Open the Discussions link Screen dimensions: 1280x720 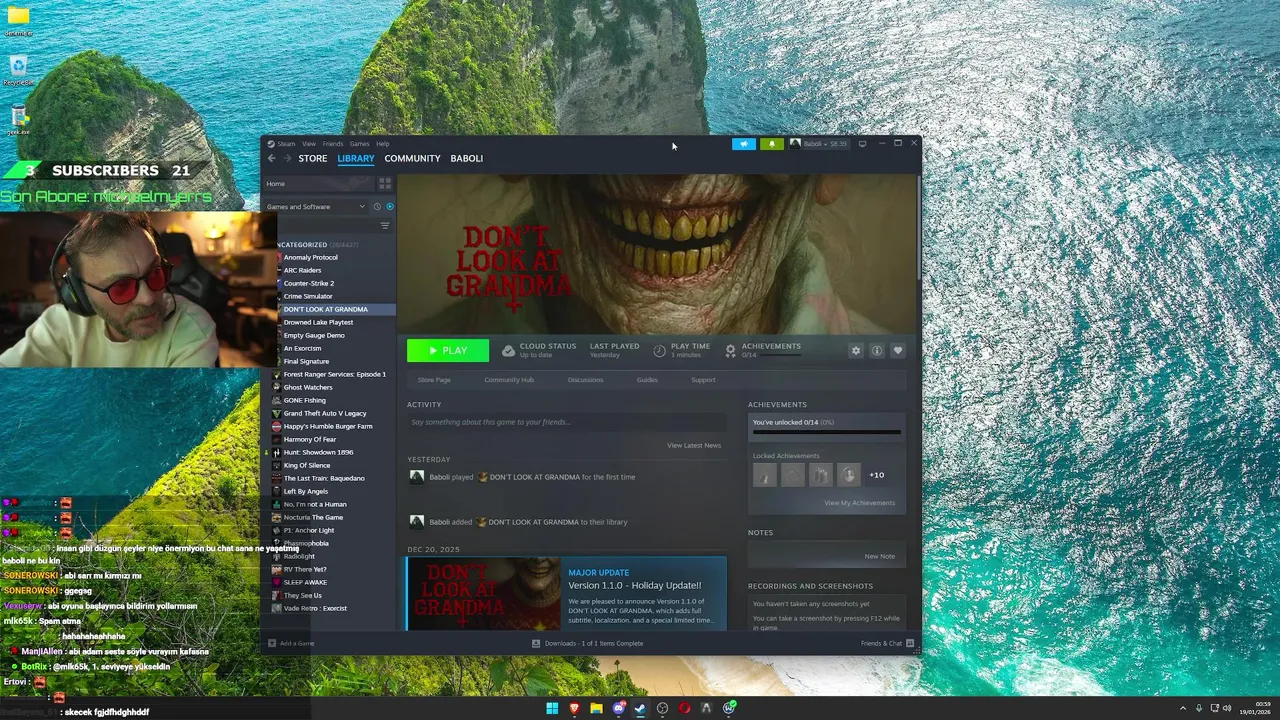point(586,380)
